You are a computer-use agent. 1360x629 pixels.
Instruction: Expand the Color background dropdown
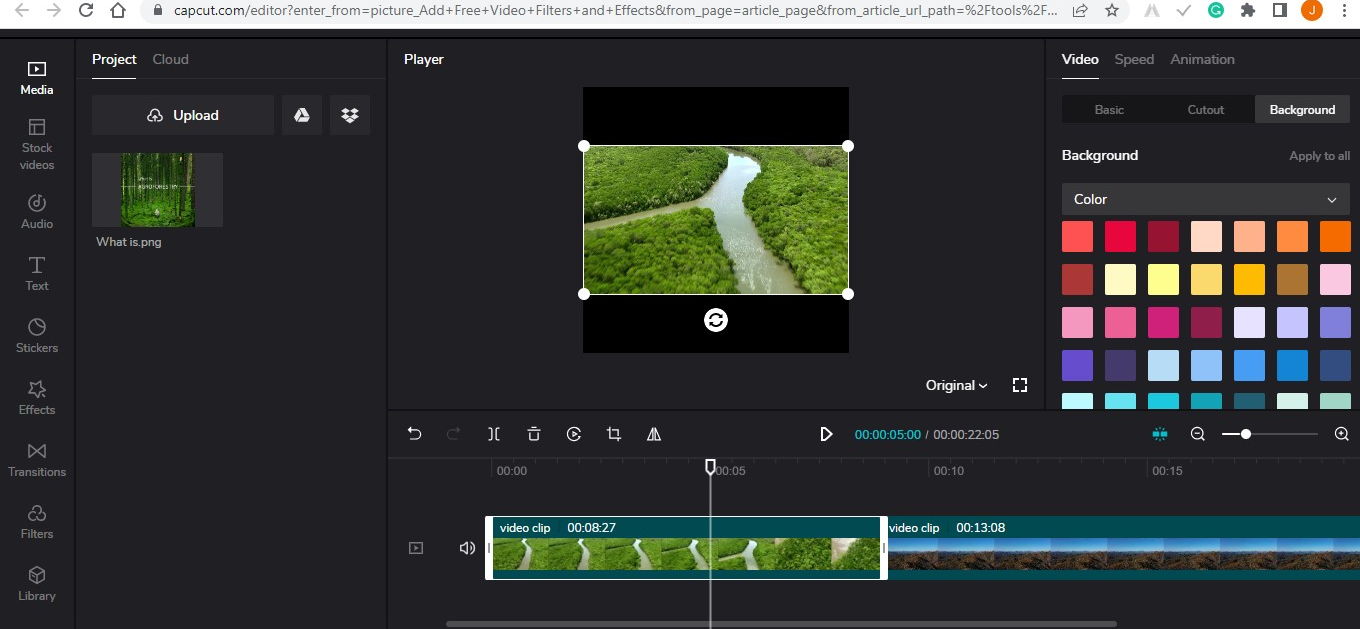pyautogui.click(x=1205, y=199)
